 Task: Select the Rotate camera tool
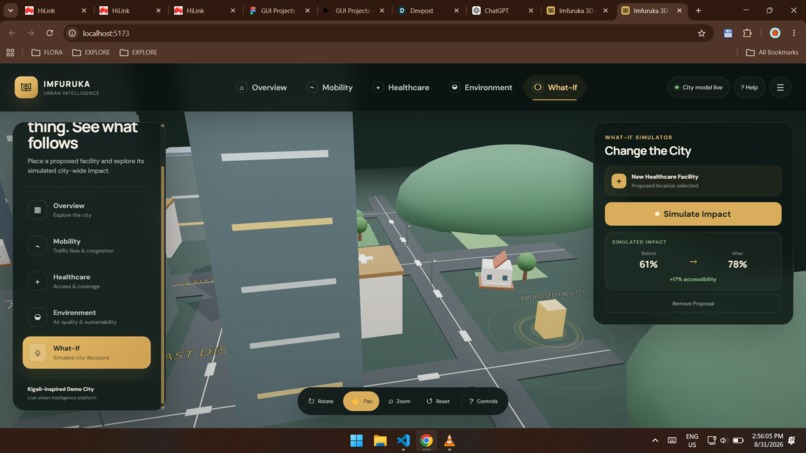coord(321,401)
